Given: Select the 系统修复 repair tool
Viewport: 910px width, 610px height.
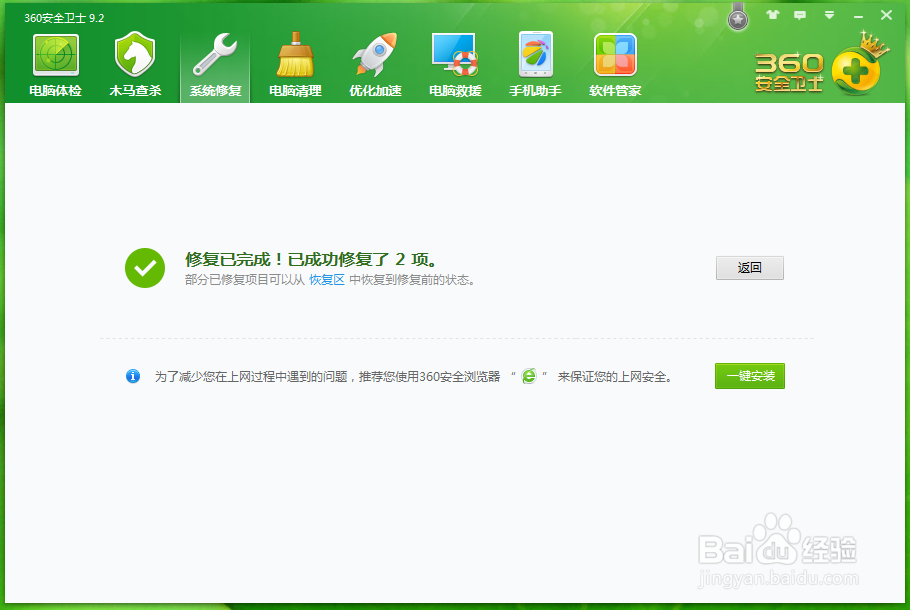Looking at the screenshot, I should click(214, 62).
